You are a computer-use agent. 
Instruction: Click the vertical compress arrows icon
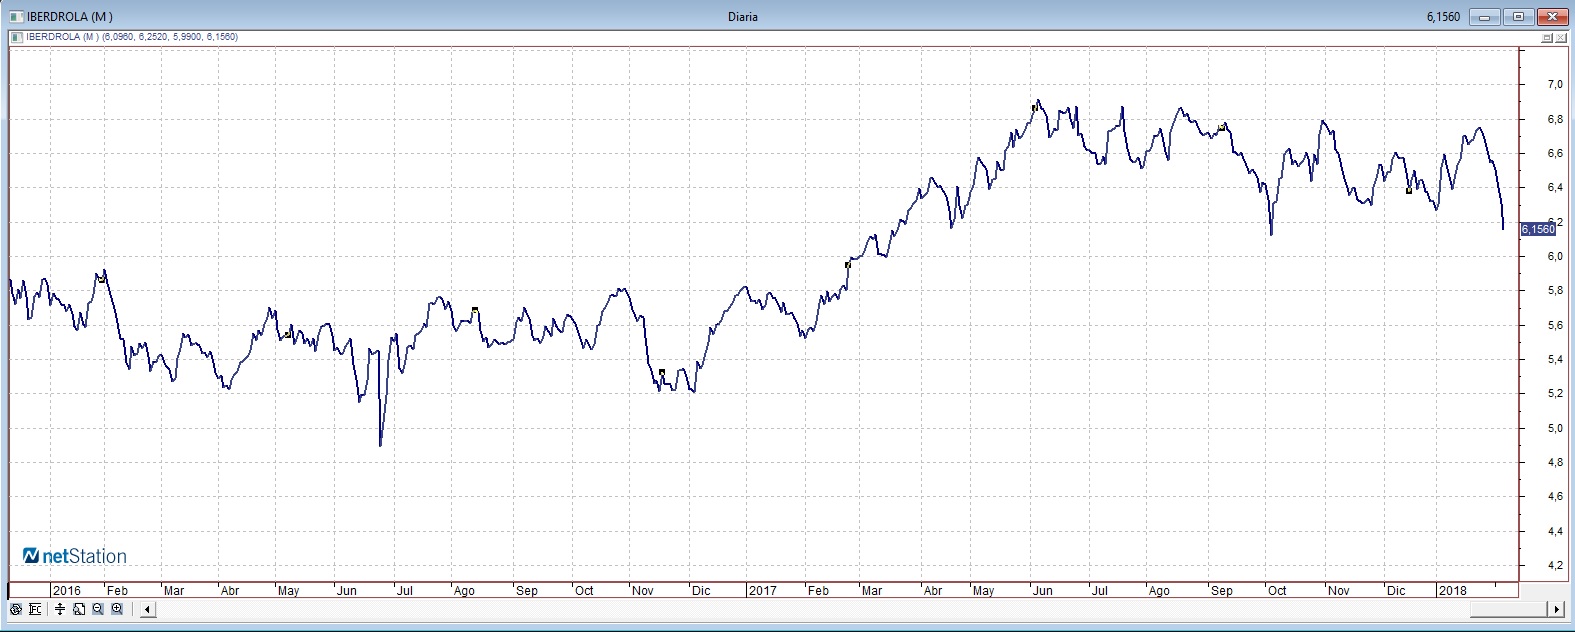point(60,609)
